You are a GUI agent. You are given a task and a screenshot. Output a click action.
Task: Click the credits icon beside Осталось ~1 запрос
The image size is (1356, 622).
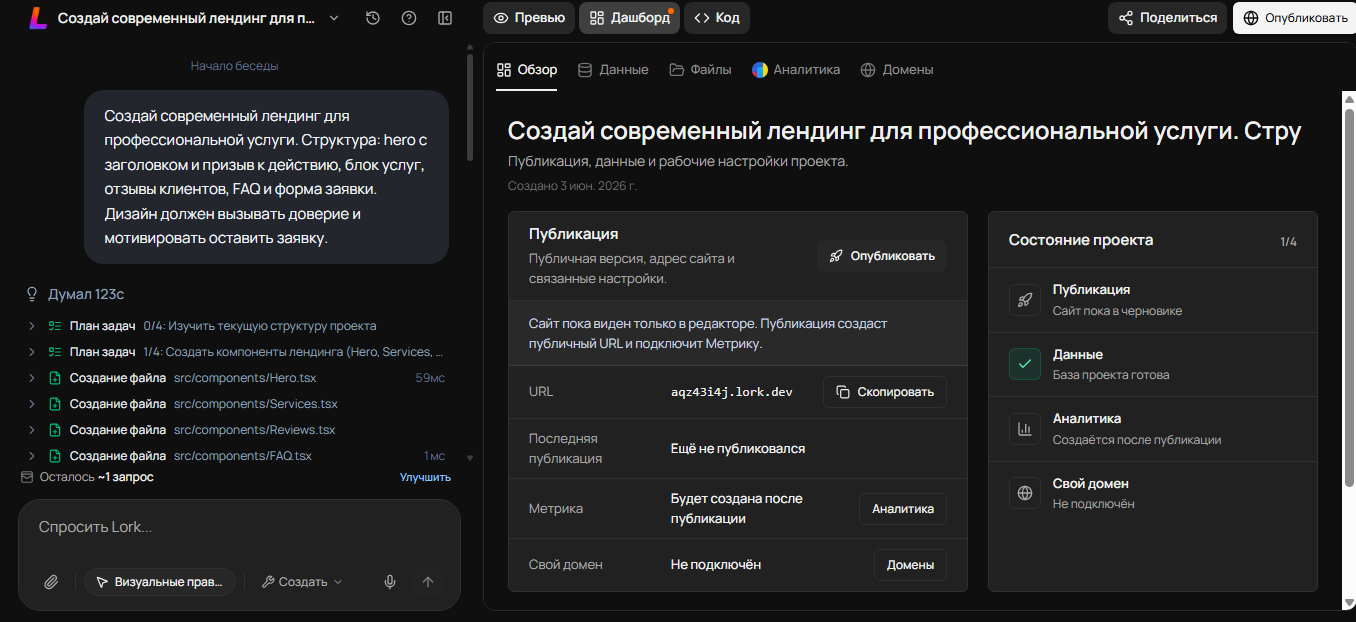click(27, 477)
